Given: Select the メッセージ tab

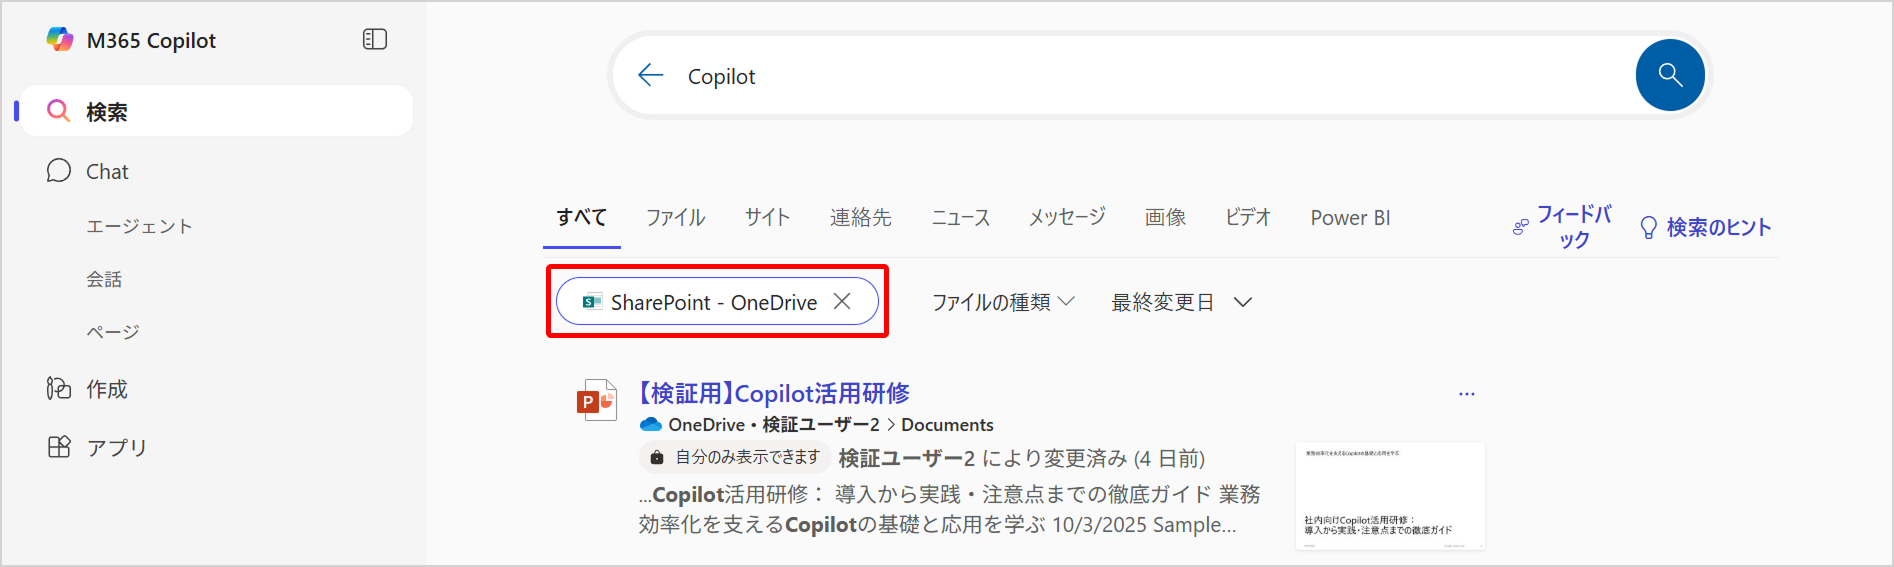Looking at the screenshot, I should pyautogui.click(x=1067, y=218).
